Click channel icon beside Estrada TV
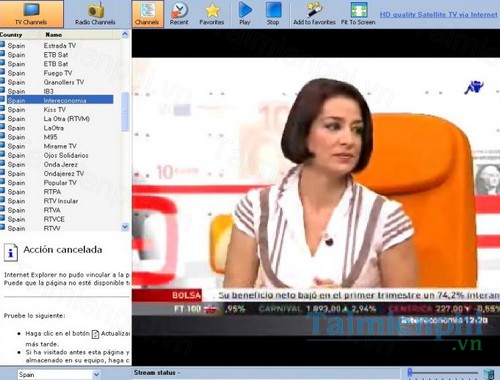This screenshot has width=500, height=380. click(2, 45)
